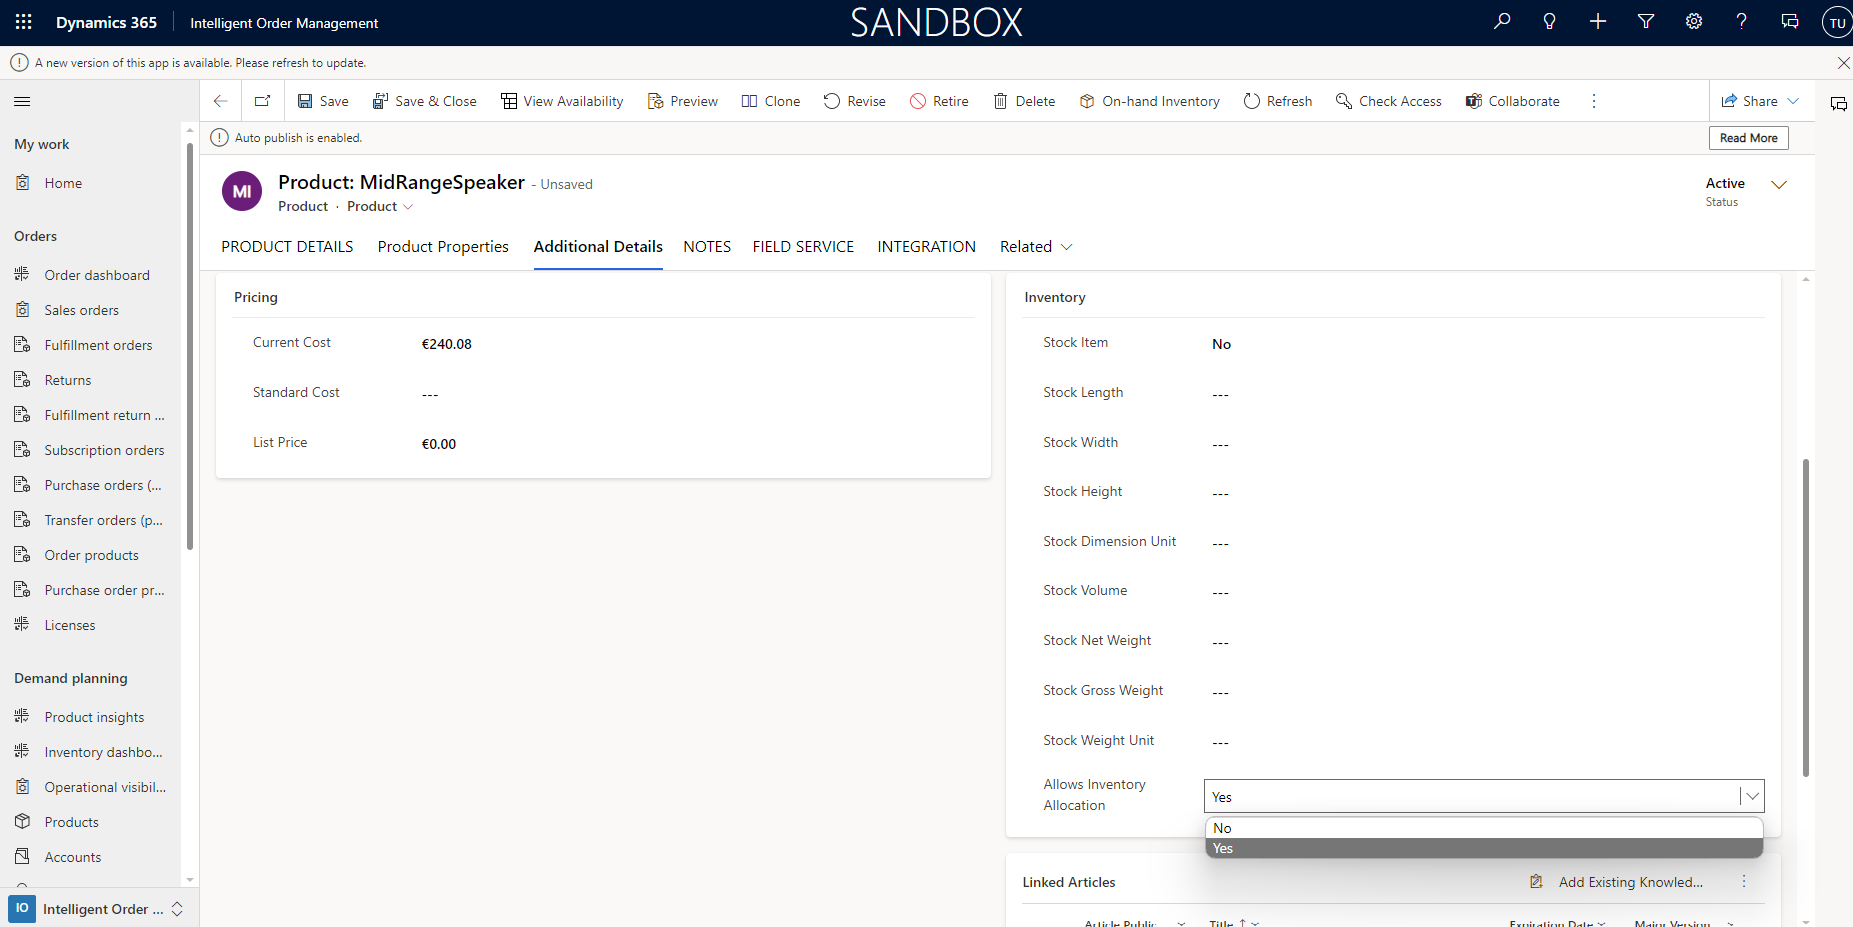
Task: Open the advanced find funnel icon
Action: pos(1646,21)
